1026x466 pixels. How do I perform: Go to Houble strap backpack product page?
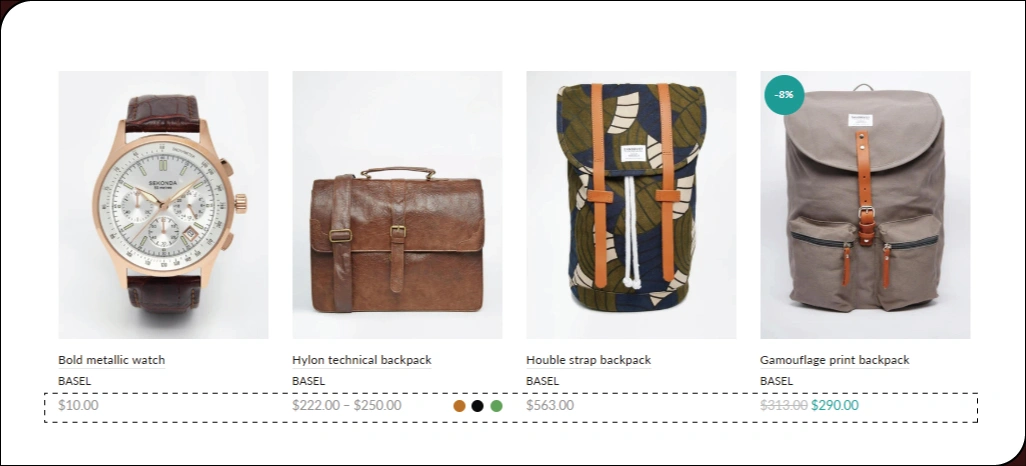pyautogui.click(x=588, y=360)
